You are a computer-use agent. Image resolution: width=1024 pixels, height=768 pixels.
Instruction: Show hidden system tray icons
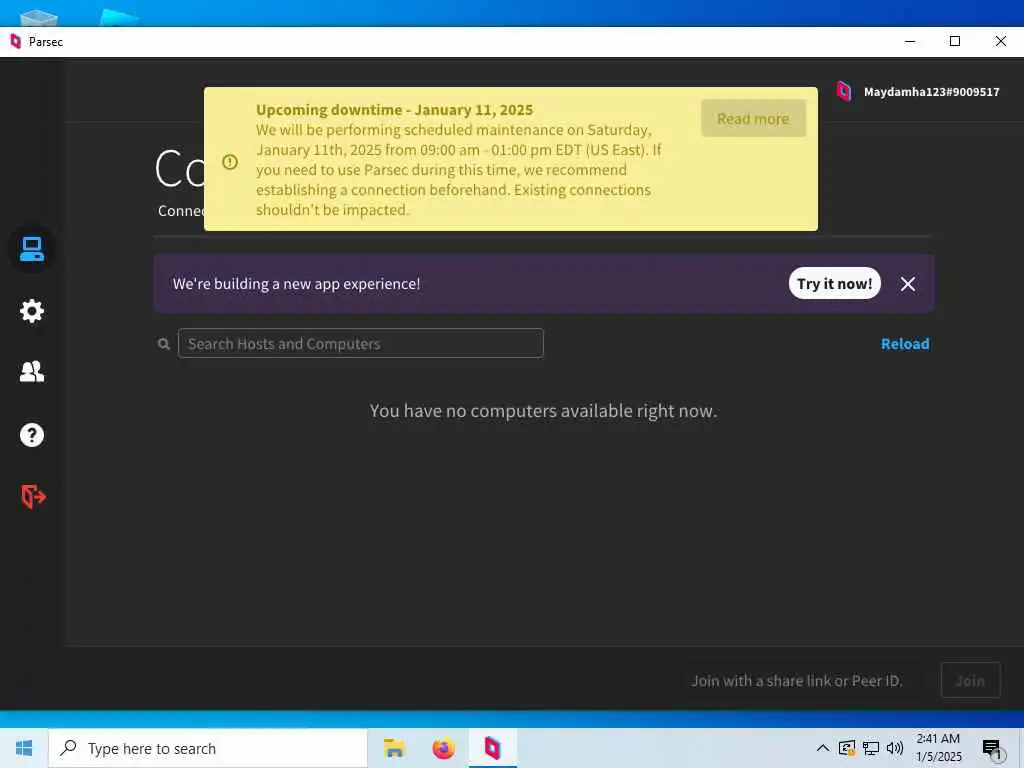[823, 748]
